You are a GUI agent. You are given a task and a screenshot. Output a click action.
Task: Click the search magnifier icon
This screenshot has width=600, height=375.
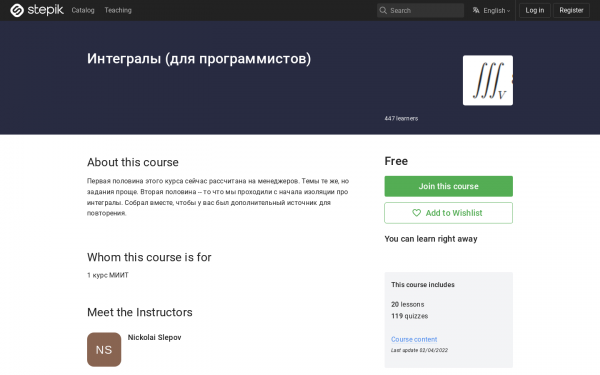pyautogui.click(x=383, y=10)
